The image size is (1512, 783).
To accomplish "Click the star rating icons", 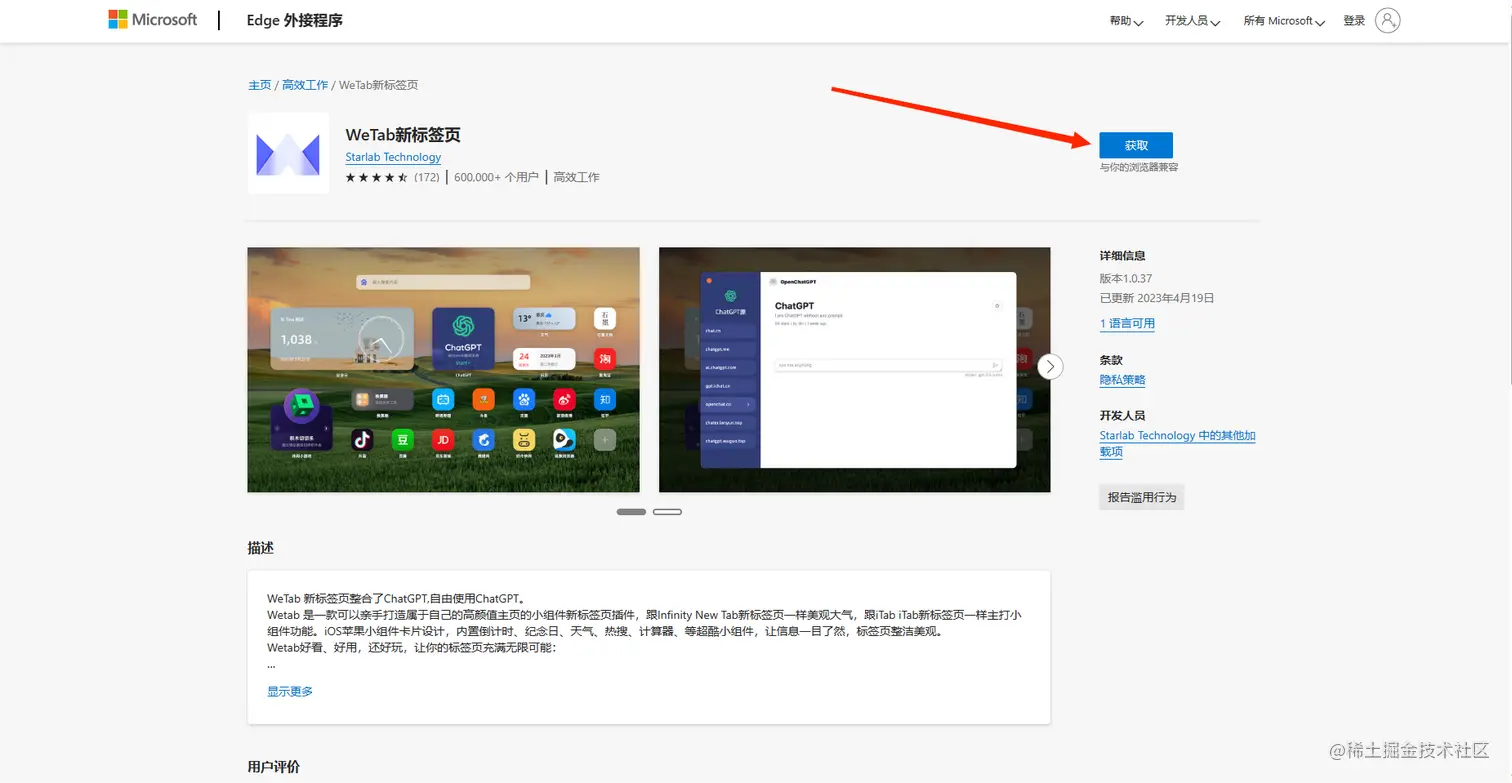I will pos(376,177).
